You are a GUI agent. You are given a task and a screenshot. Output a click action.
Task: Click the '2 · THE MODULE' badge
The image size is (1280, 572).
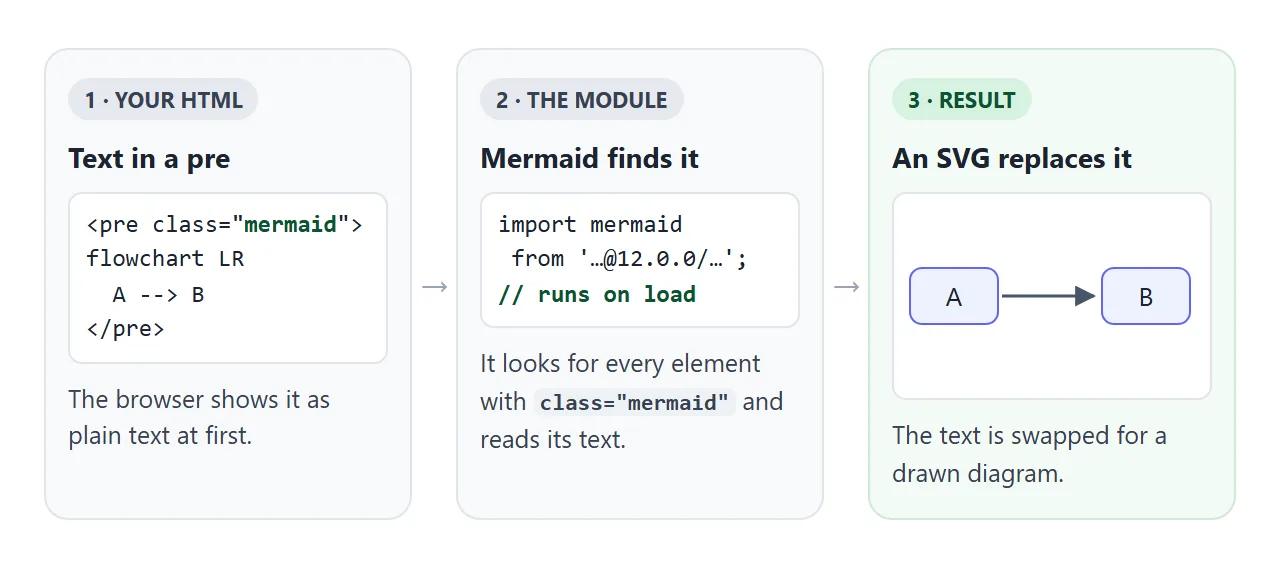coord(582,100)
